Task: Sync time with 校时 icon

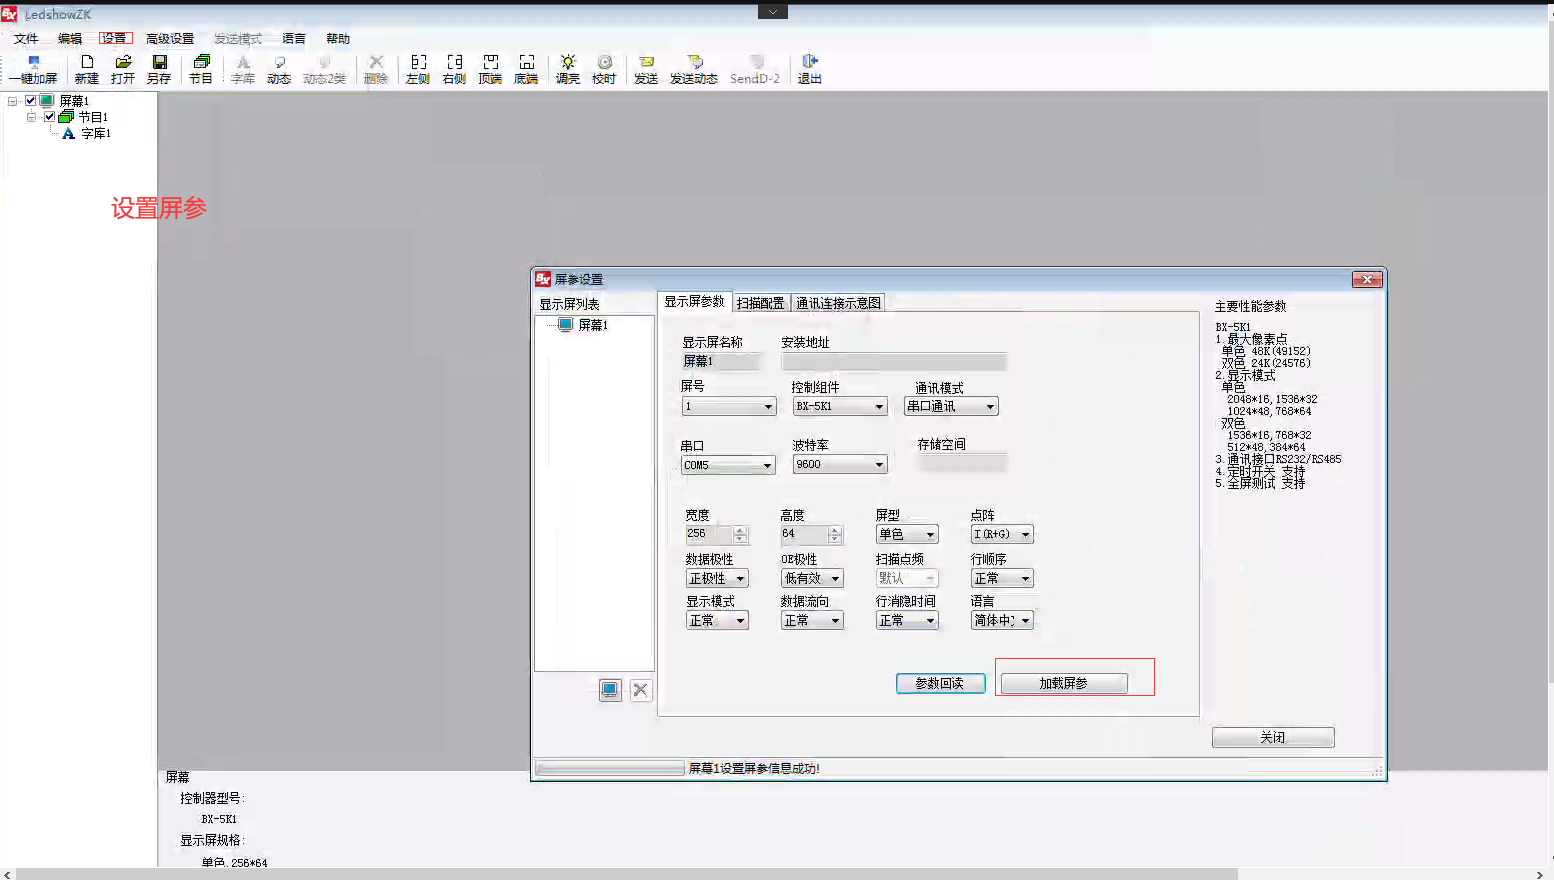Action: click(604, 69)
